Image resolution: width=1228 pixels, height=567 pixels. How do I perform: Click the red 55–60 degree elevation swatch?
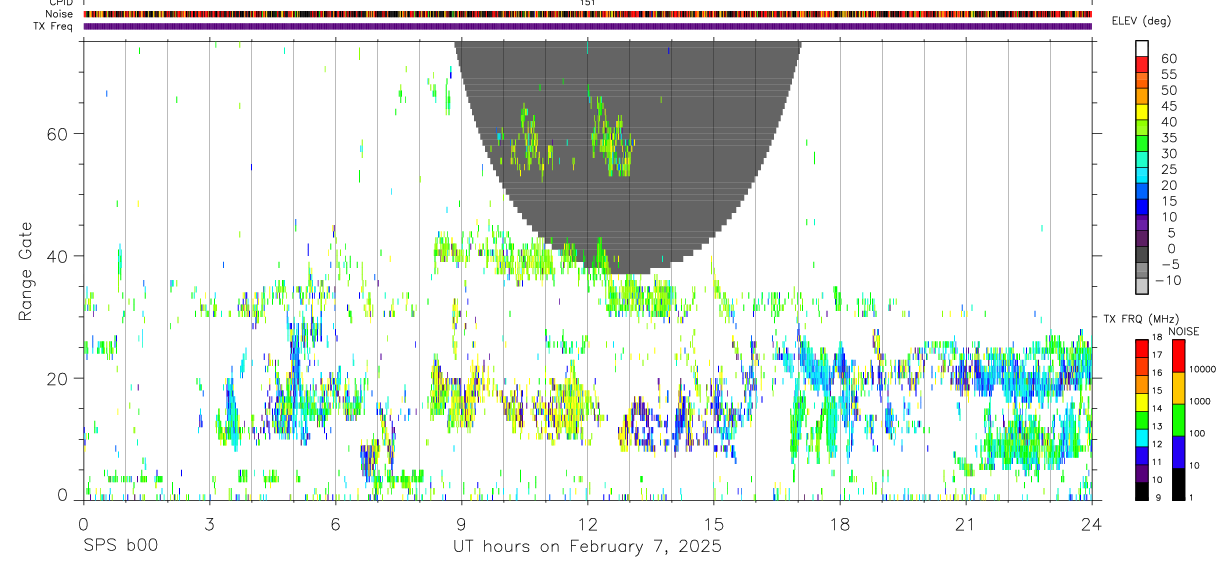(1142, 65)
